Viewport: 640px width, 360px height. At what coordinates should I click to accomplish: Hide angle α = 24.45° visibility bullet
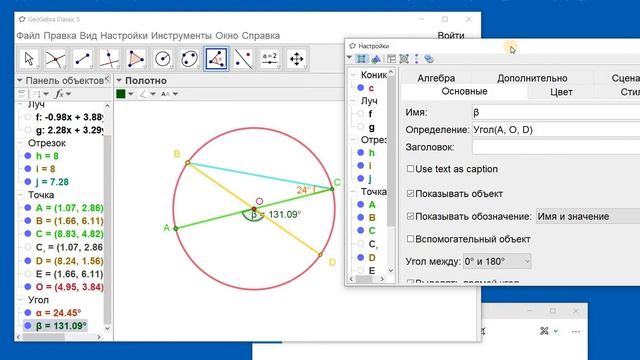click(x=28, y=313)
